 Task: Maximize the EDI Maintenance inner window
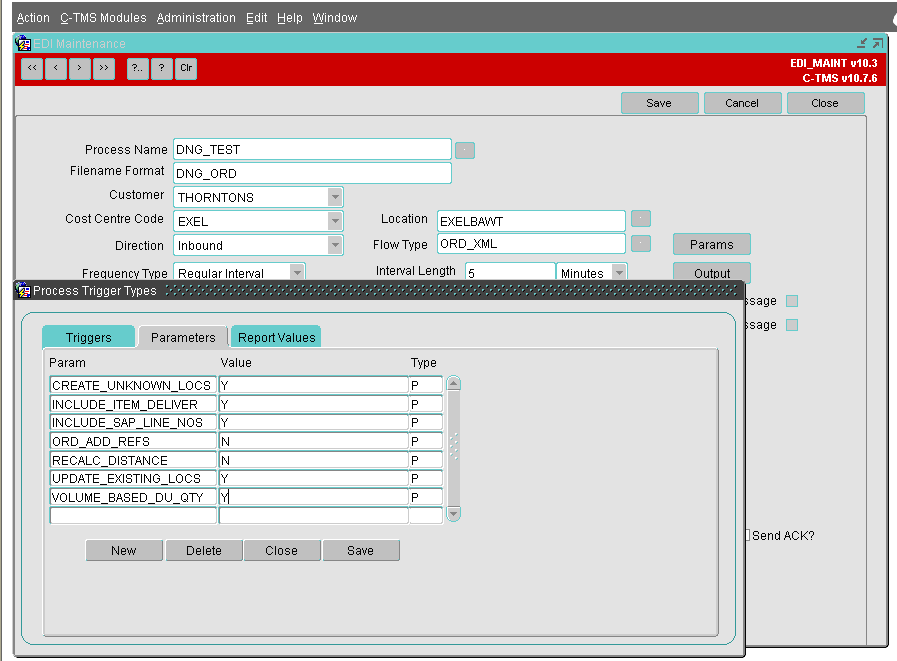[878, 43]
